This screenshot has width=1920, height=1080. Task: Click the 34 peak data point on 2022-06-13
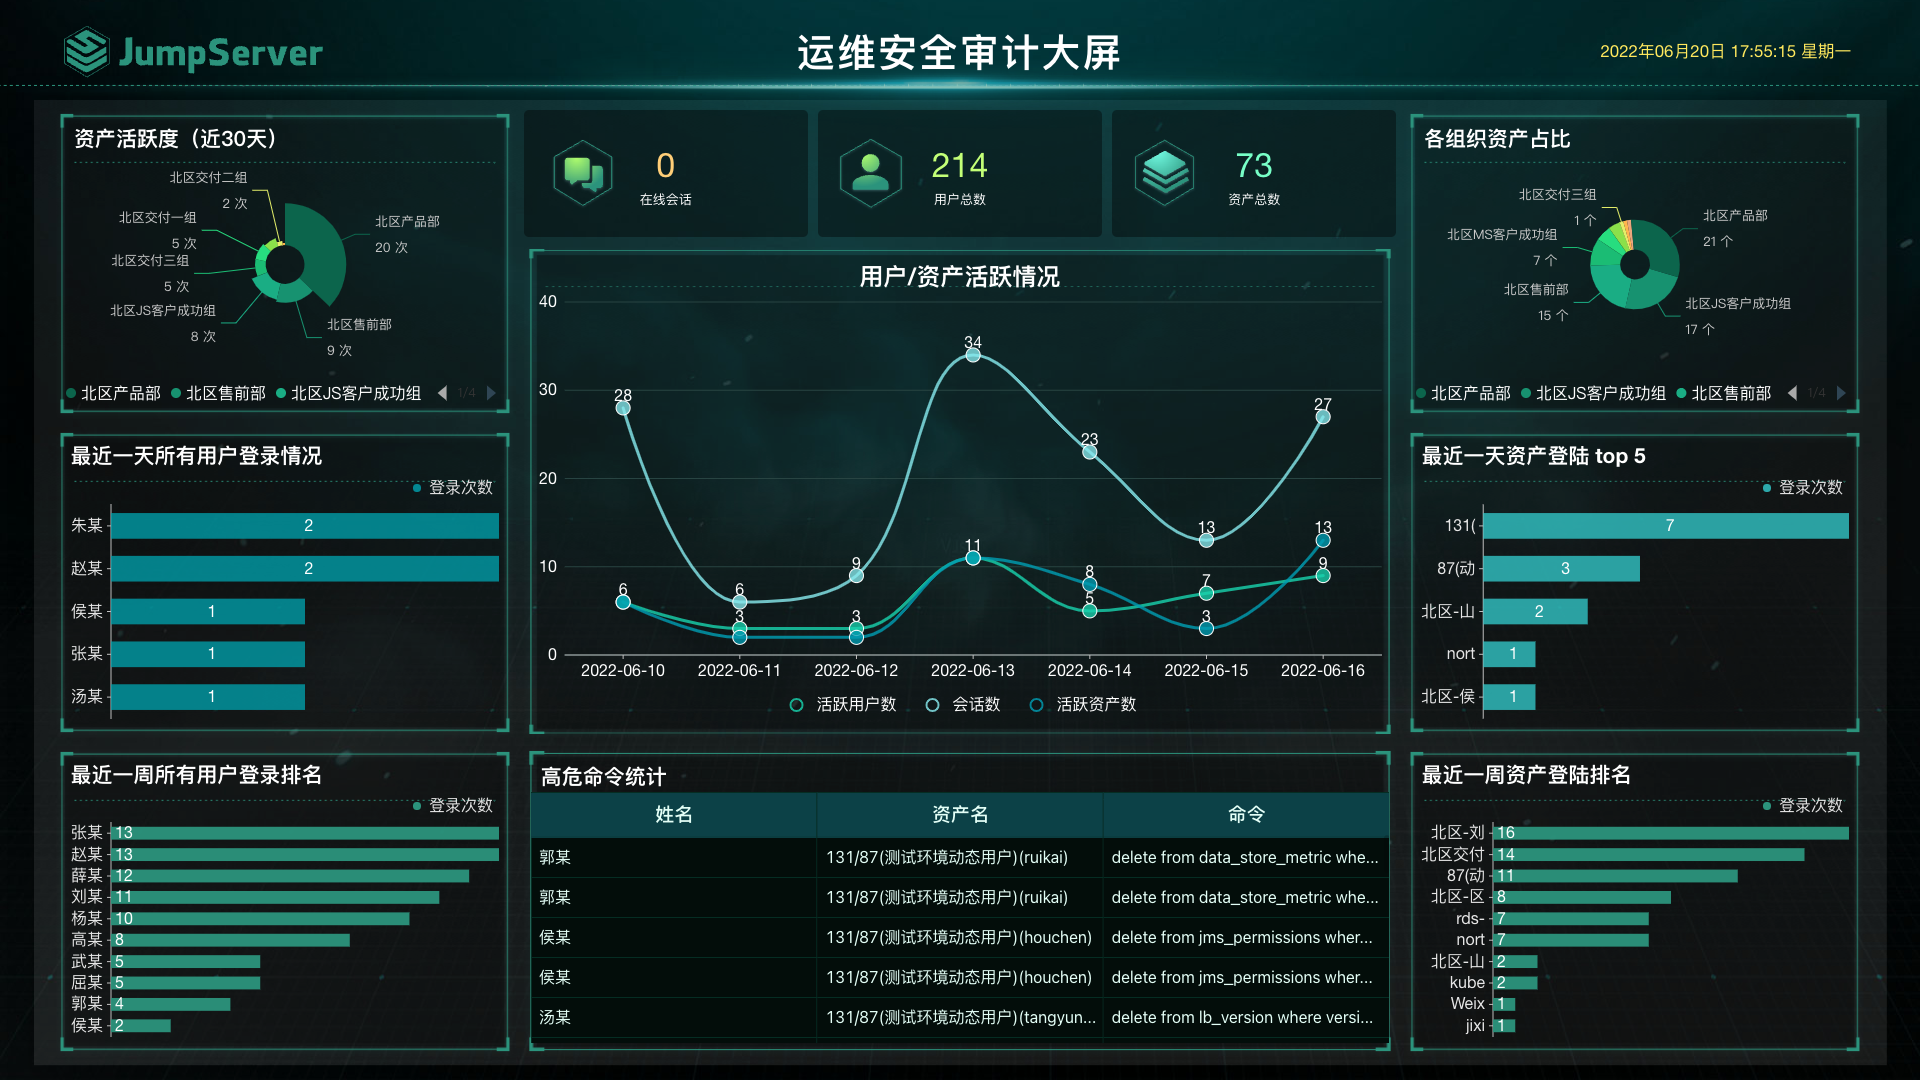(x=973, y=353)
